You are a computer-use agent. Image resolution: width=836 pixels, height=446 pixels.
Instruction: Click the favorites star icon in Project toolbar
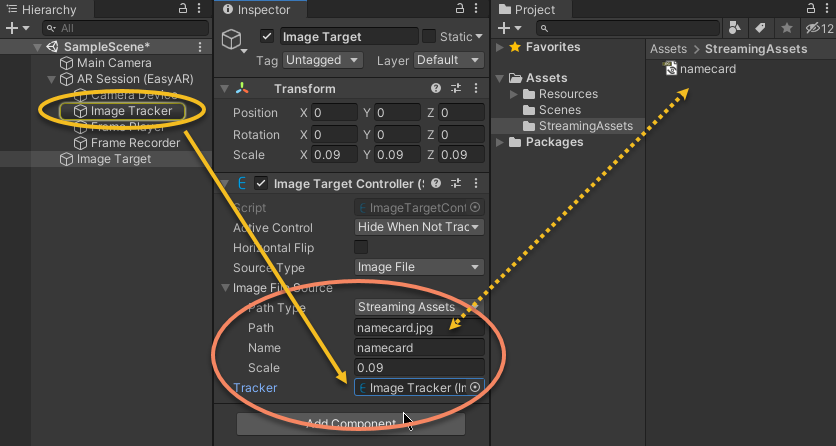[787, 27]
